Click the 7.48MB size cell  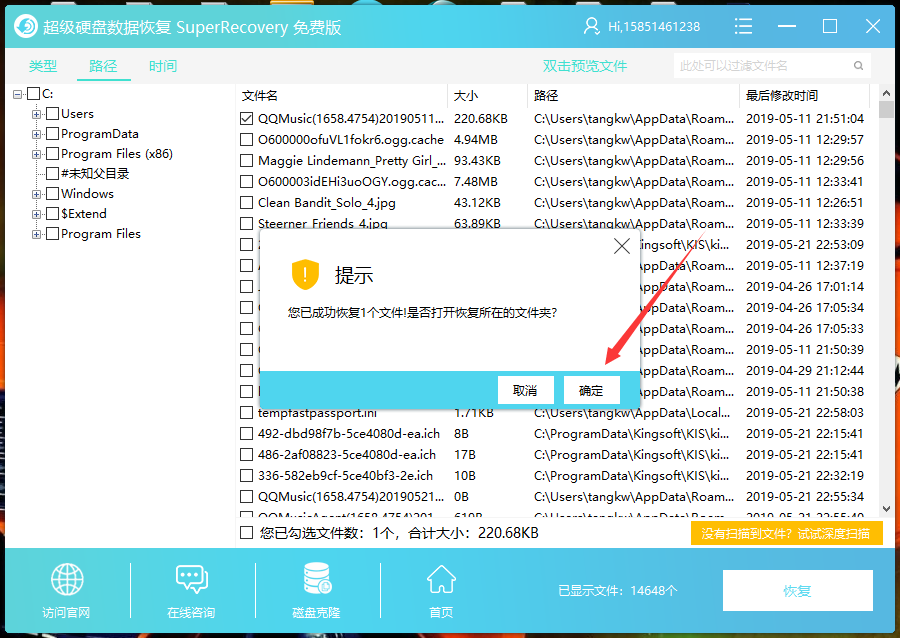tap(476, 182)
